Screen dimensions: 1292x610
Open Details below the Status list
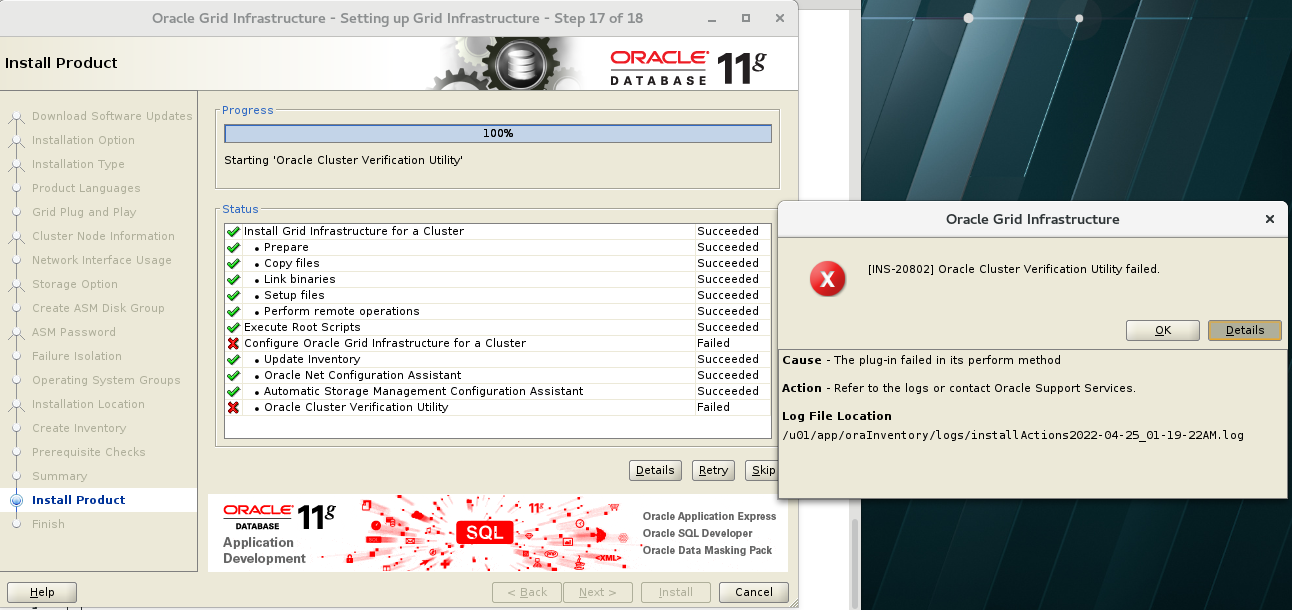(x=655, y=470)
